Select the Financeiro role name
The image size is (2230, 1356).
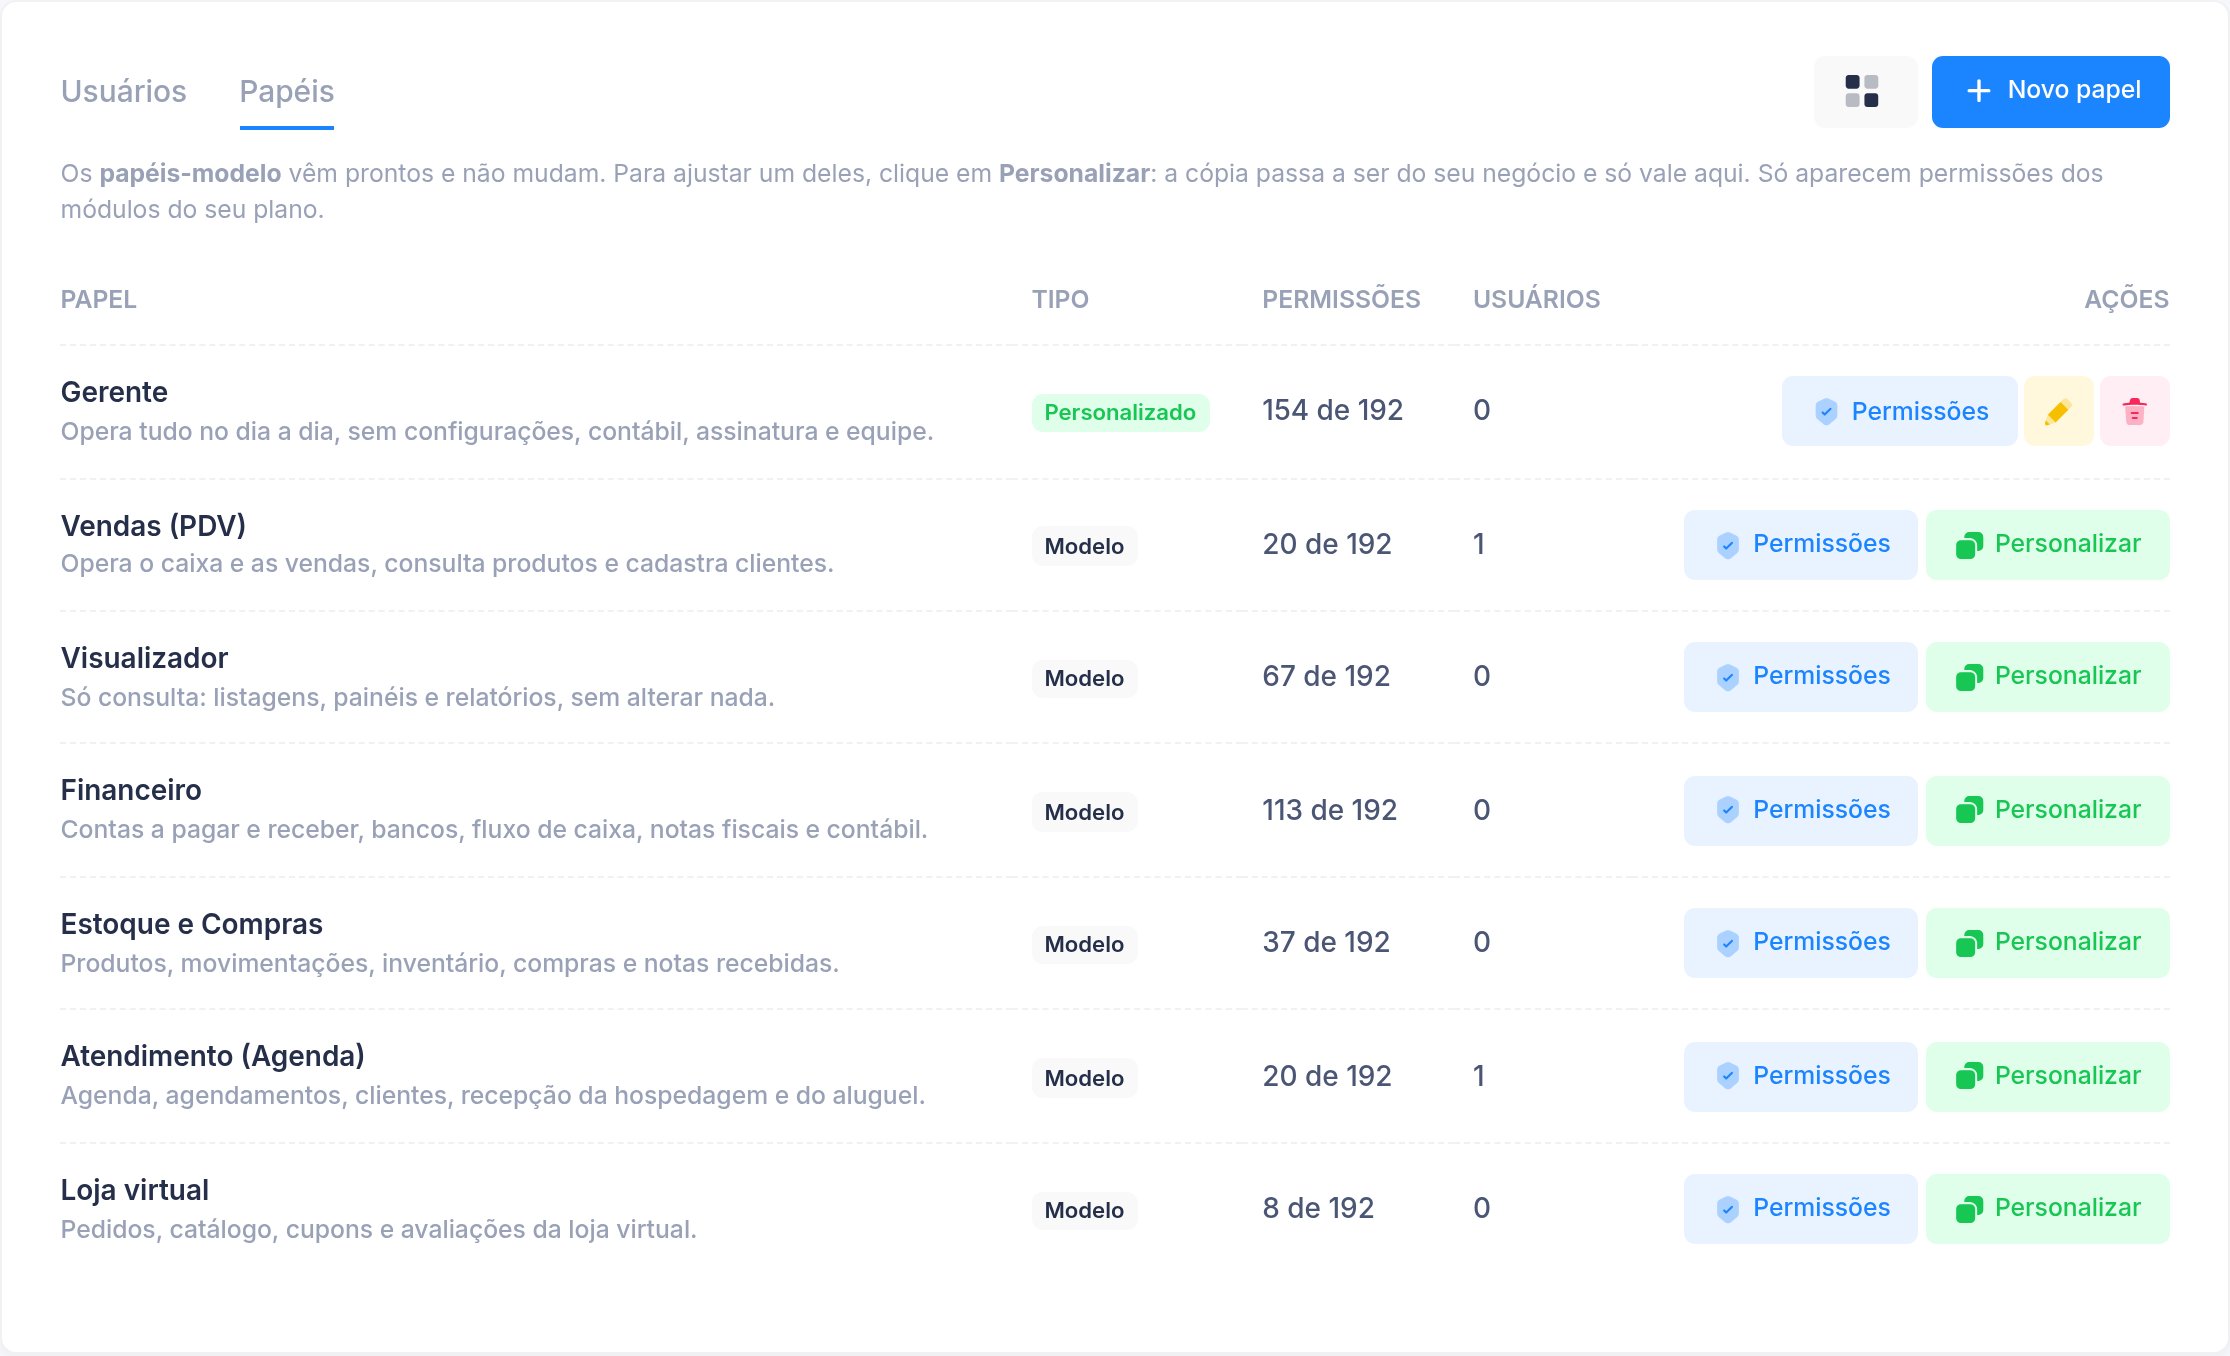click(x=131, y=790)
